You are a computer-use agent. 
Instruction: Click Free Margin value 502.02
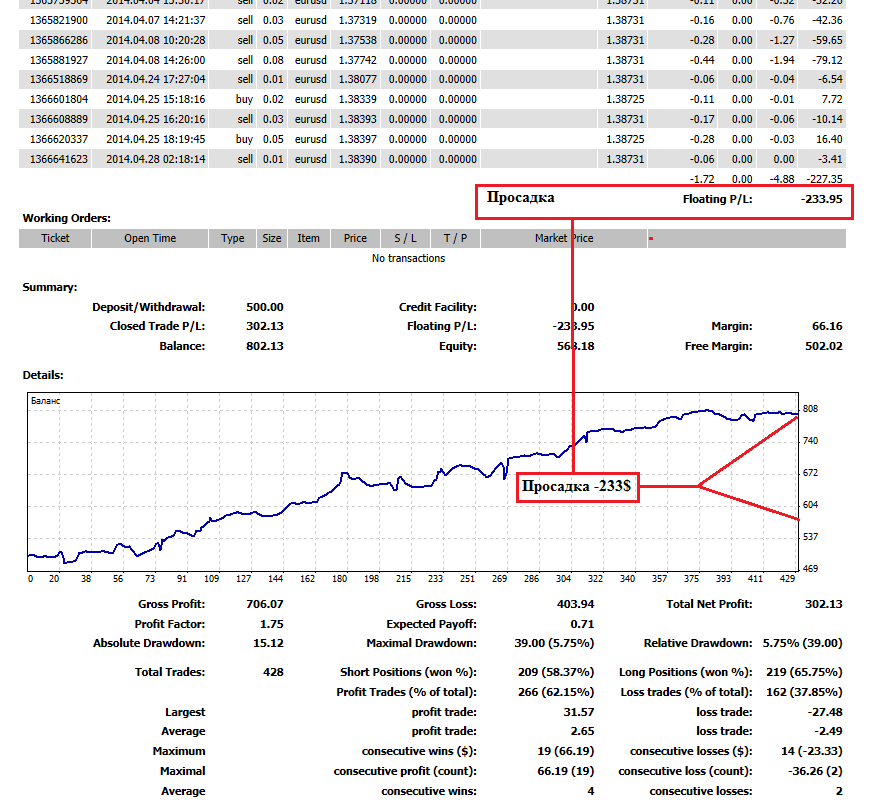point(824,346)
